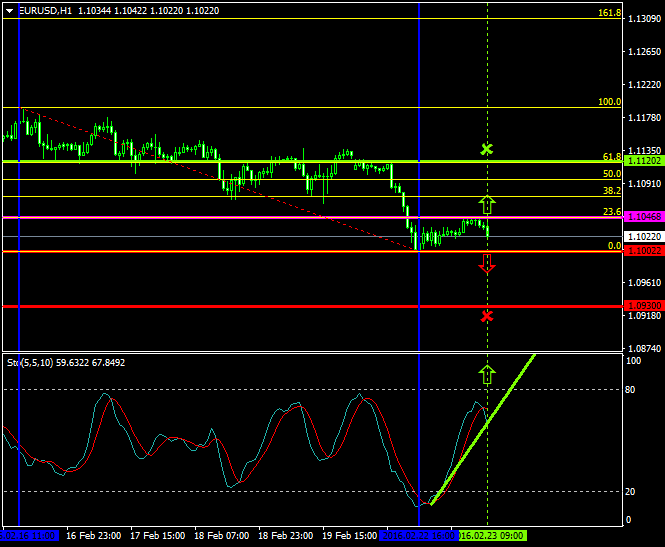Select the green up arrow in Stochastic panel

[x=487, y=374]
